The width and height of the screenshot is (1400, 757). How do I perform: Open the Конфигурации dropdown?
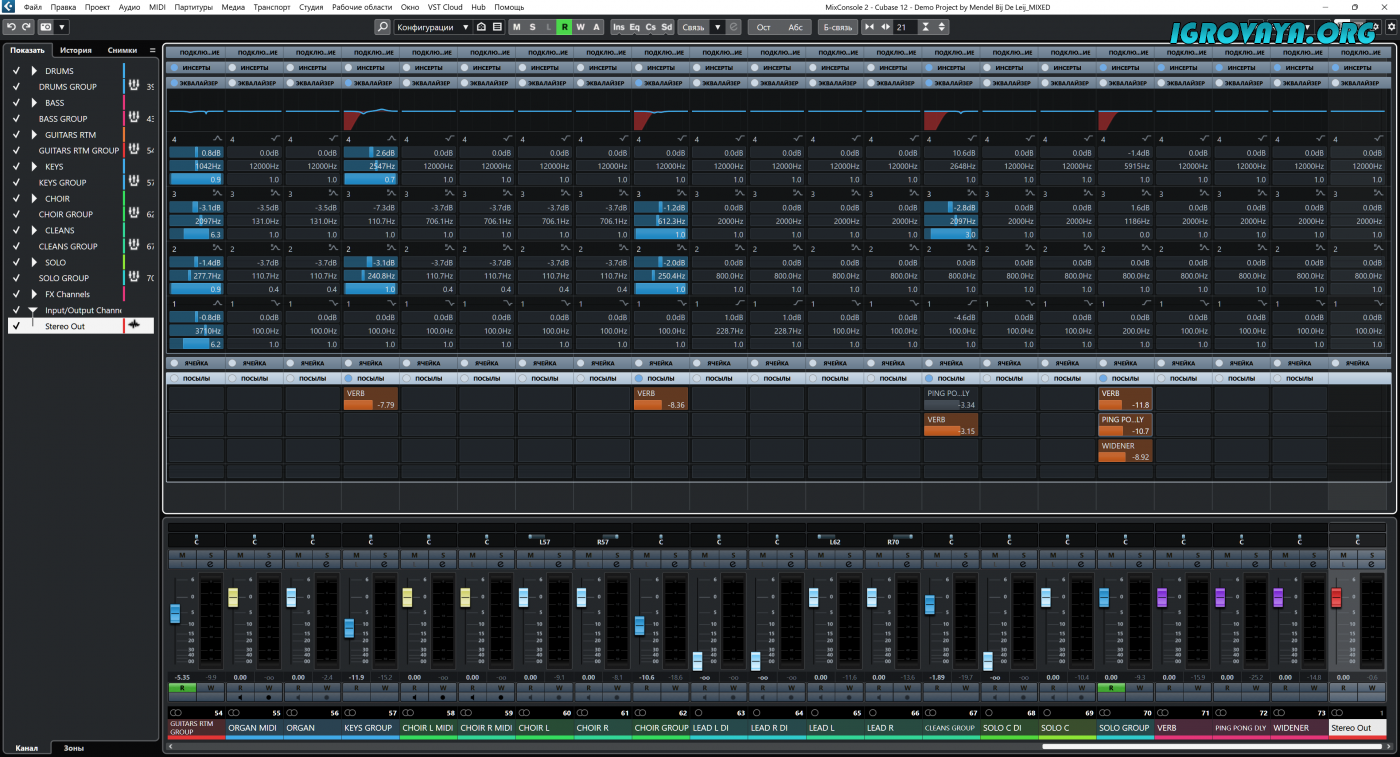(x=432, y=27)
